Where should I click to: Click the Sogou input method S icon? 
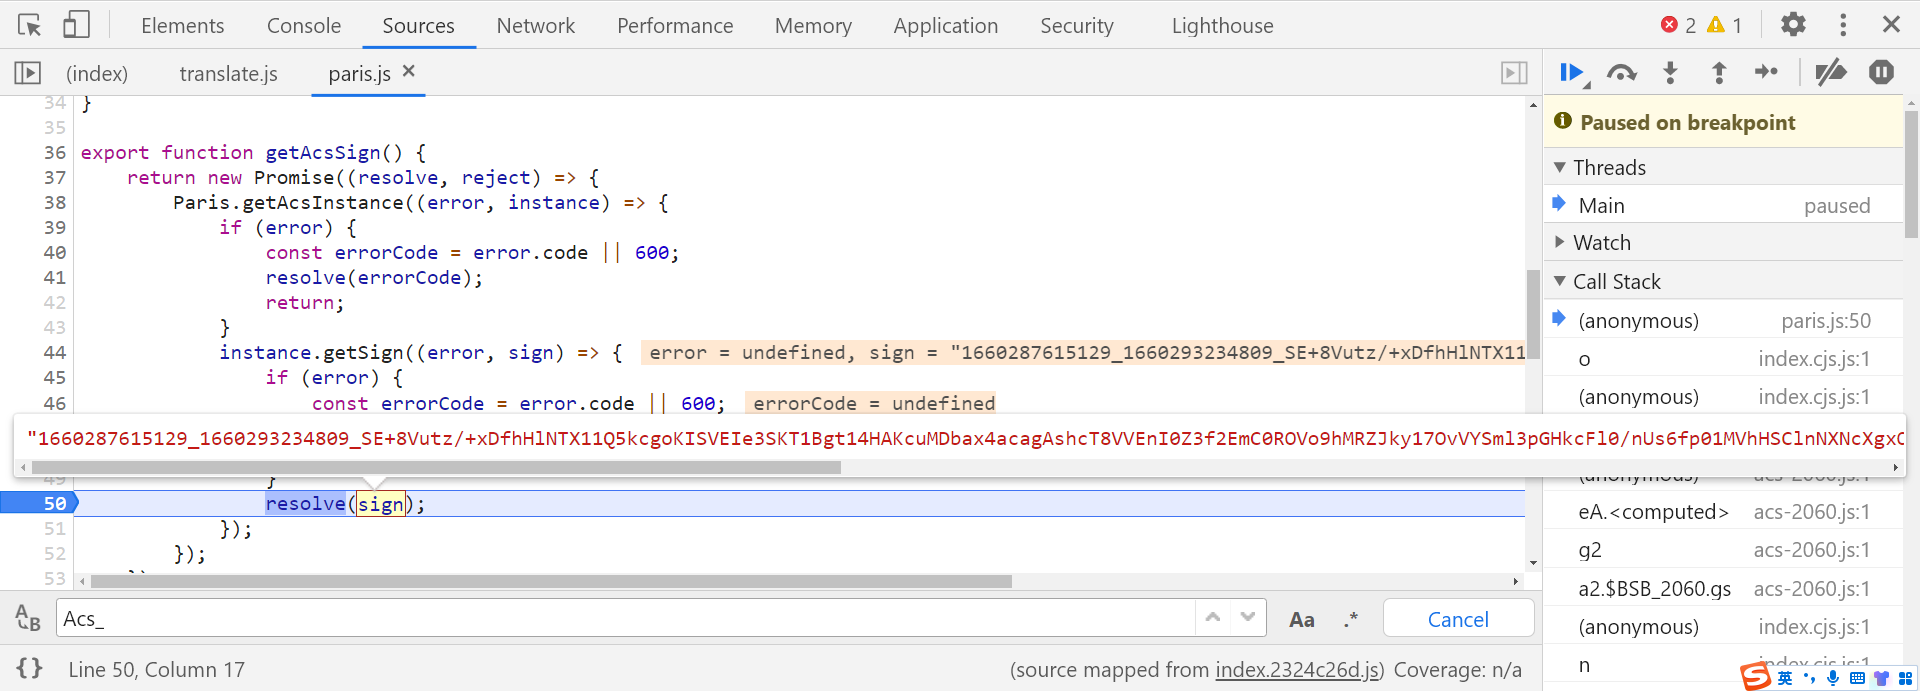pyautogui.click(x=1755, y=677)
